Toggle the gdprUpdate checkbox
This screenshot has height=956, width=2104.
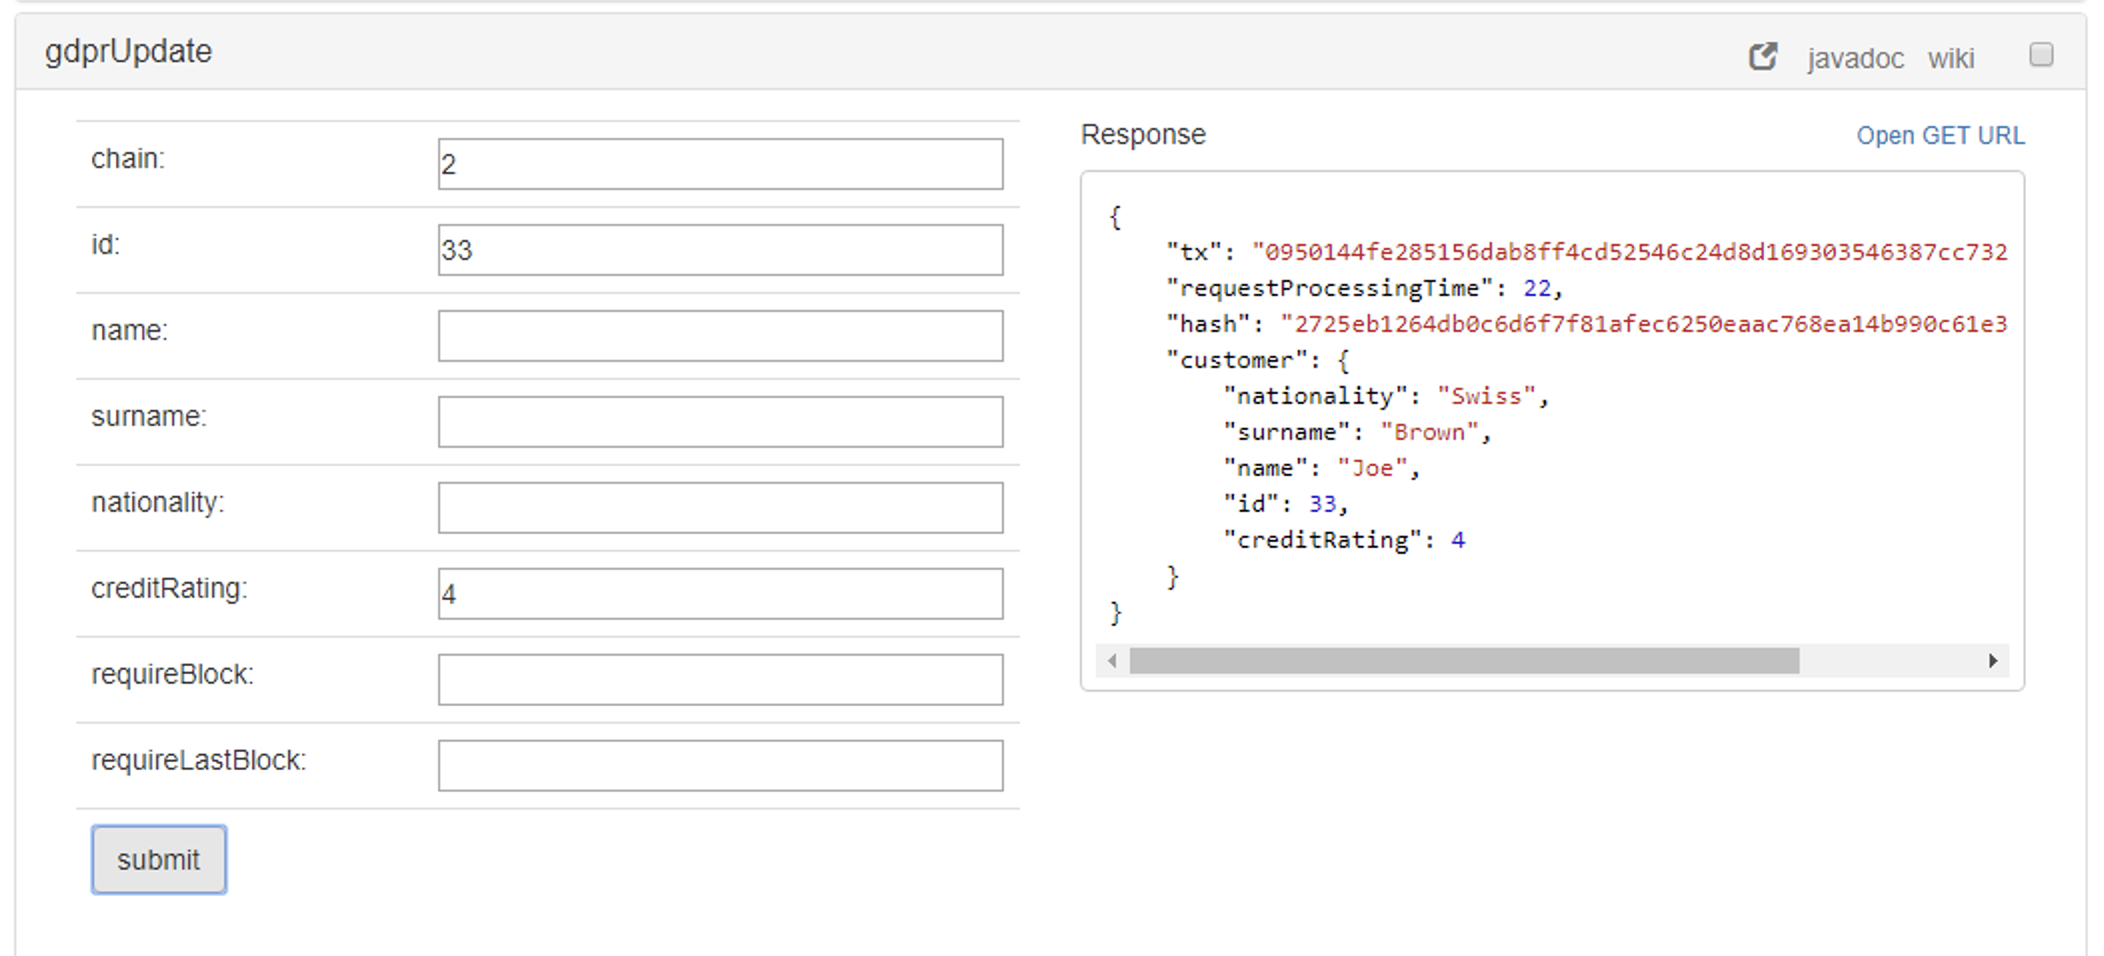2041,55
